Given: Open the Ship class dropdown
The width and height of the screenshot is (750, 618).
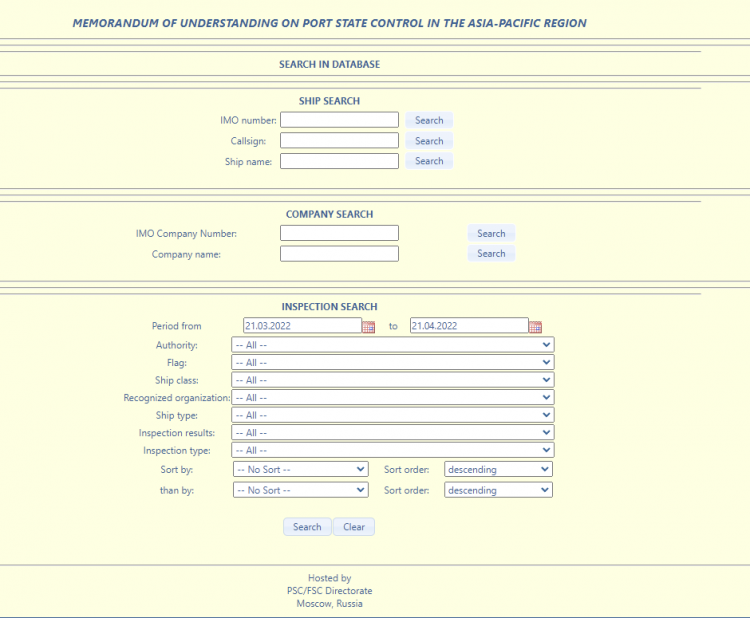Looking at the screenshot, I should pos(393,380).
